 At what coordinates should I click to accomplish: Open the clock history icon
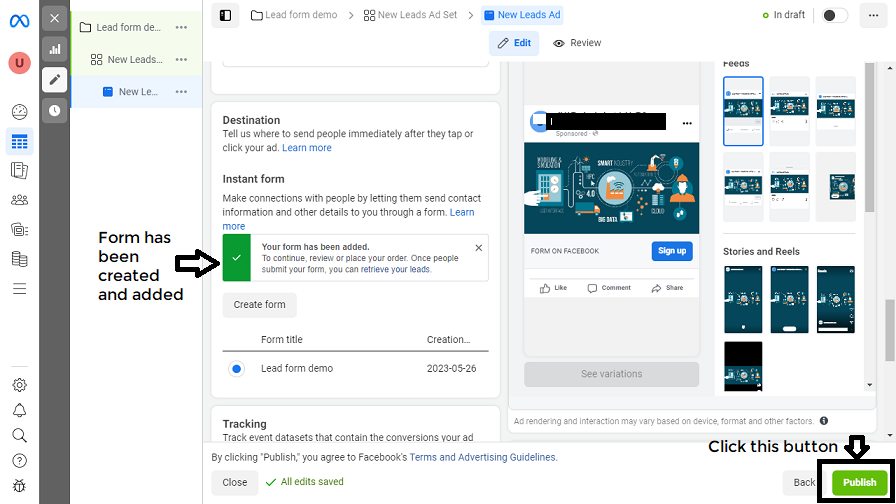pyautogui.click(x=54, y=110)
